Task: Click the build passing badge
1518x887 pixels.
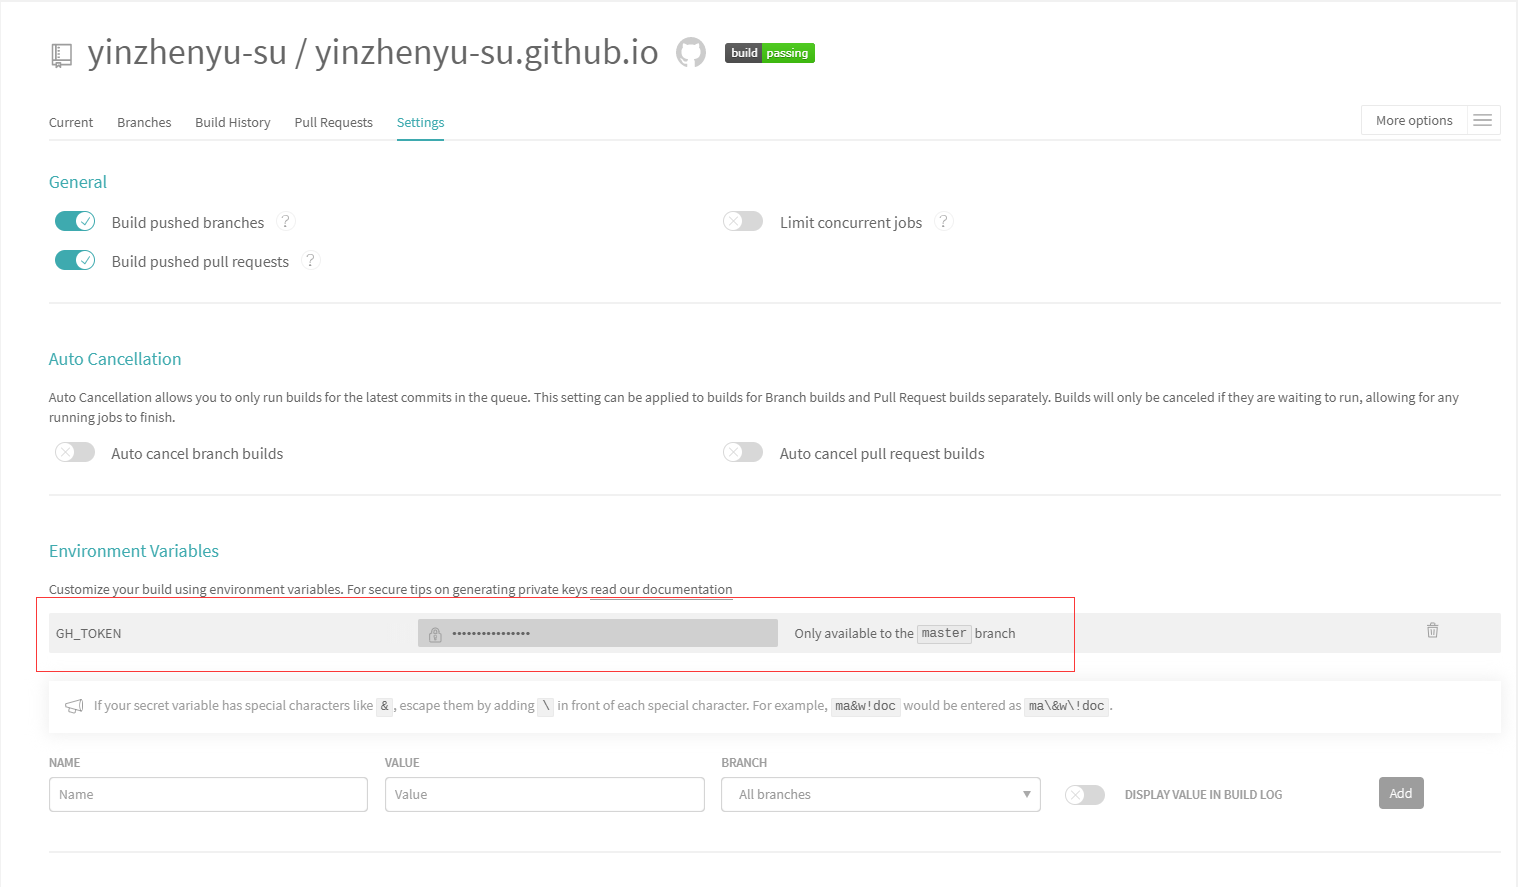Action: (770, 53)
